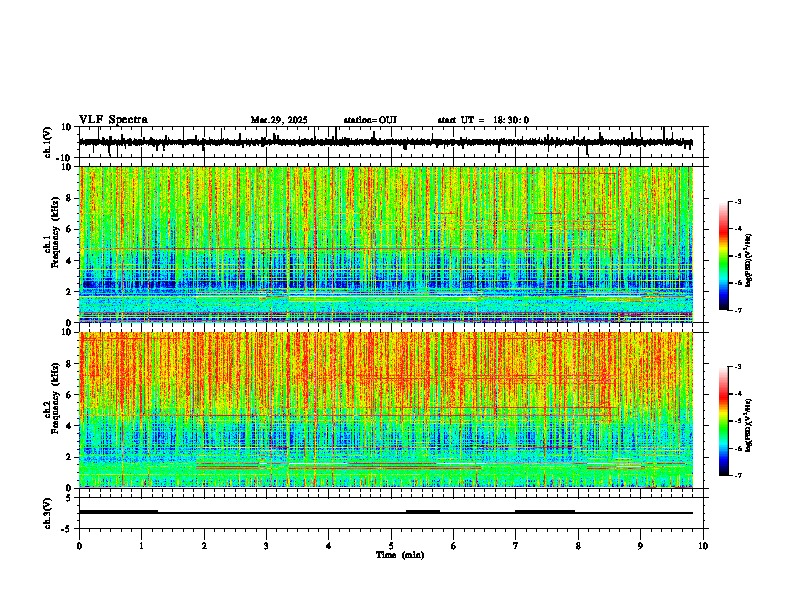This screenshot has height=612, width=792.
Task: Click the "ch.1(V)" waveform axis label
Action: coord(48,142)
